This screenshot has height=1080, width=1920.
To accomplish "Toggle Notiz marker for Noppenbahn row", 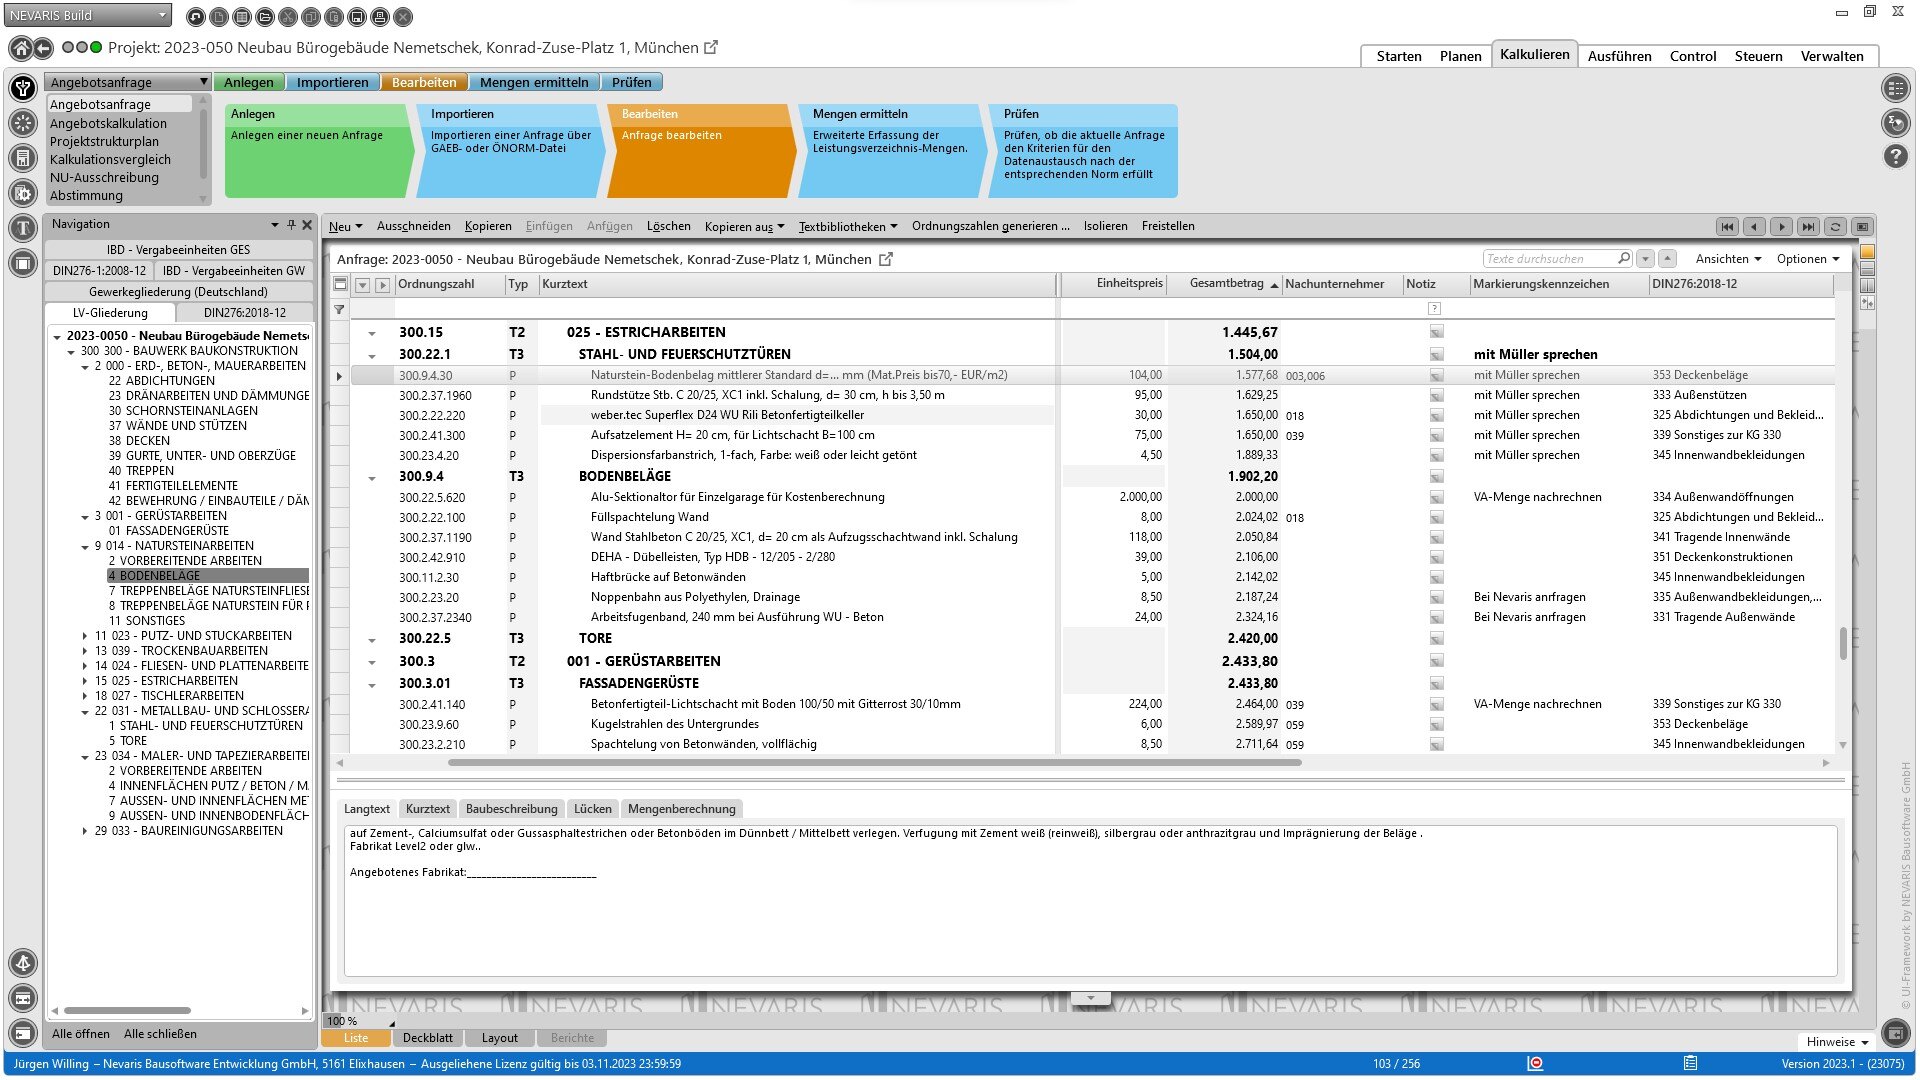I will pos(1436,598).
